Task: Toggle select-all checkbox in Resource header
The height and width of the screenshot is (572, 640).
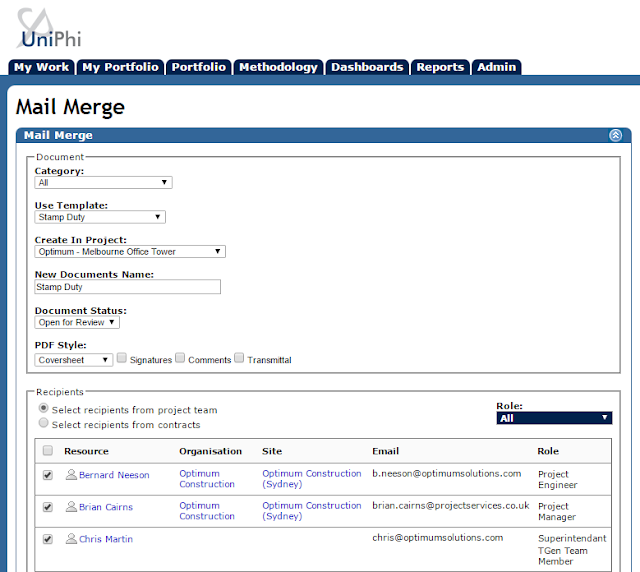Action: [48, 450]
